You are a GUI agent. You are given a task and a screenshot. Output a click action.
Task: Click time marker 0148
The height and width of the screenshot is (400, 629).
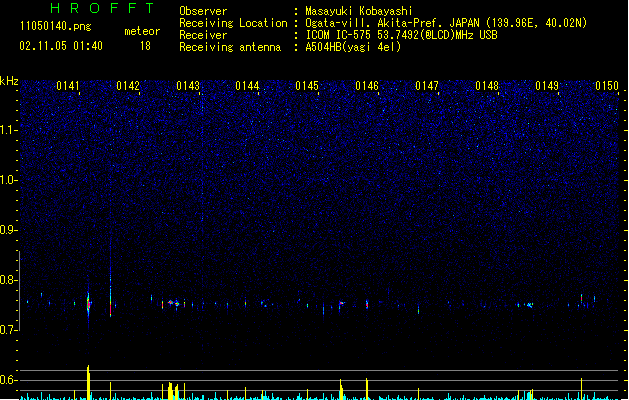coord(487,86)
